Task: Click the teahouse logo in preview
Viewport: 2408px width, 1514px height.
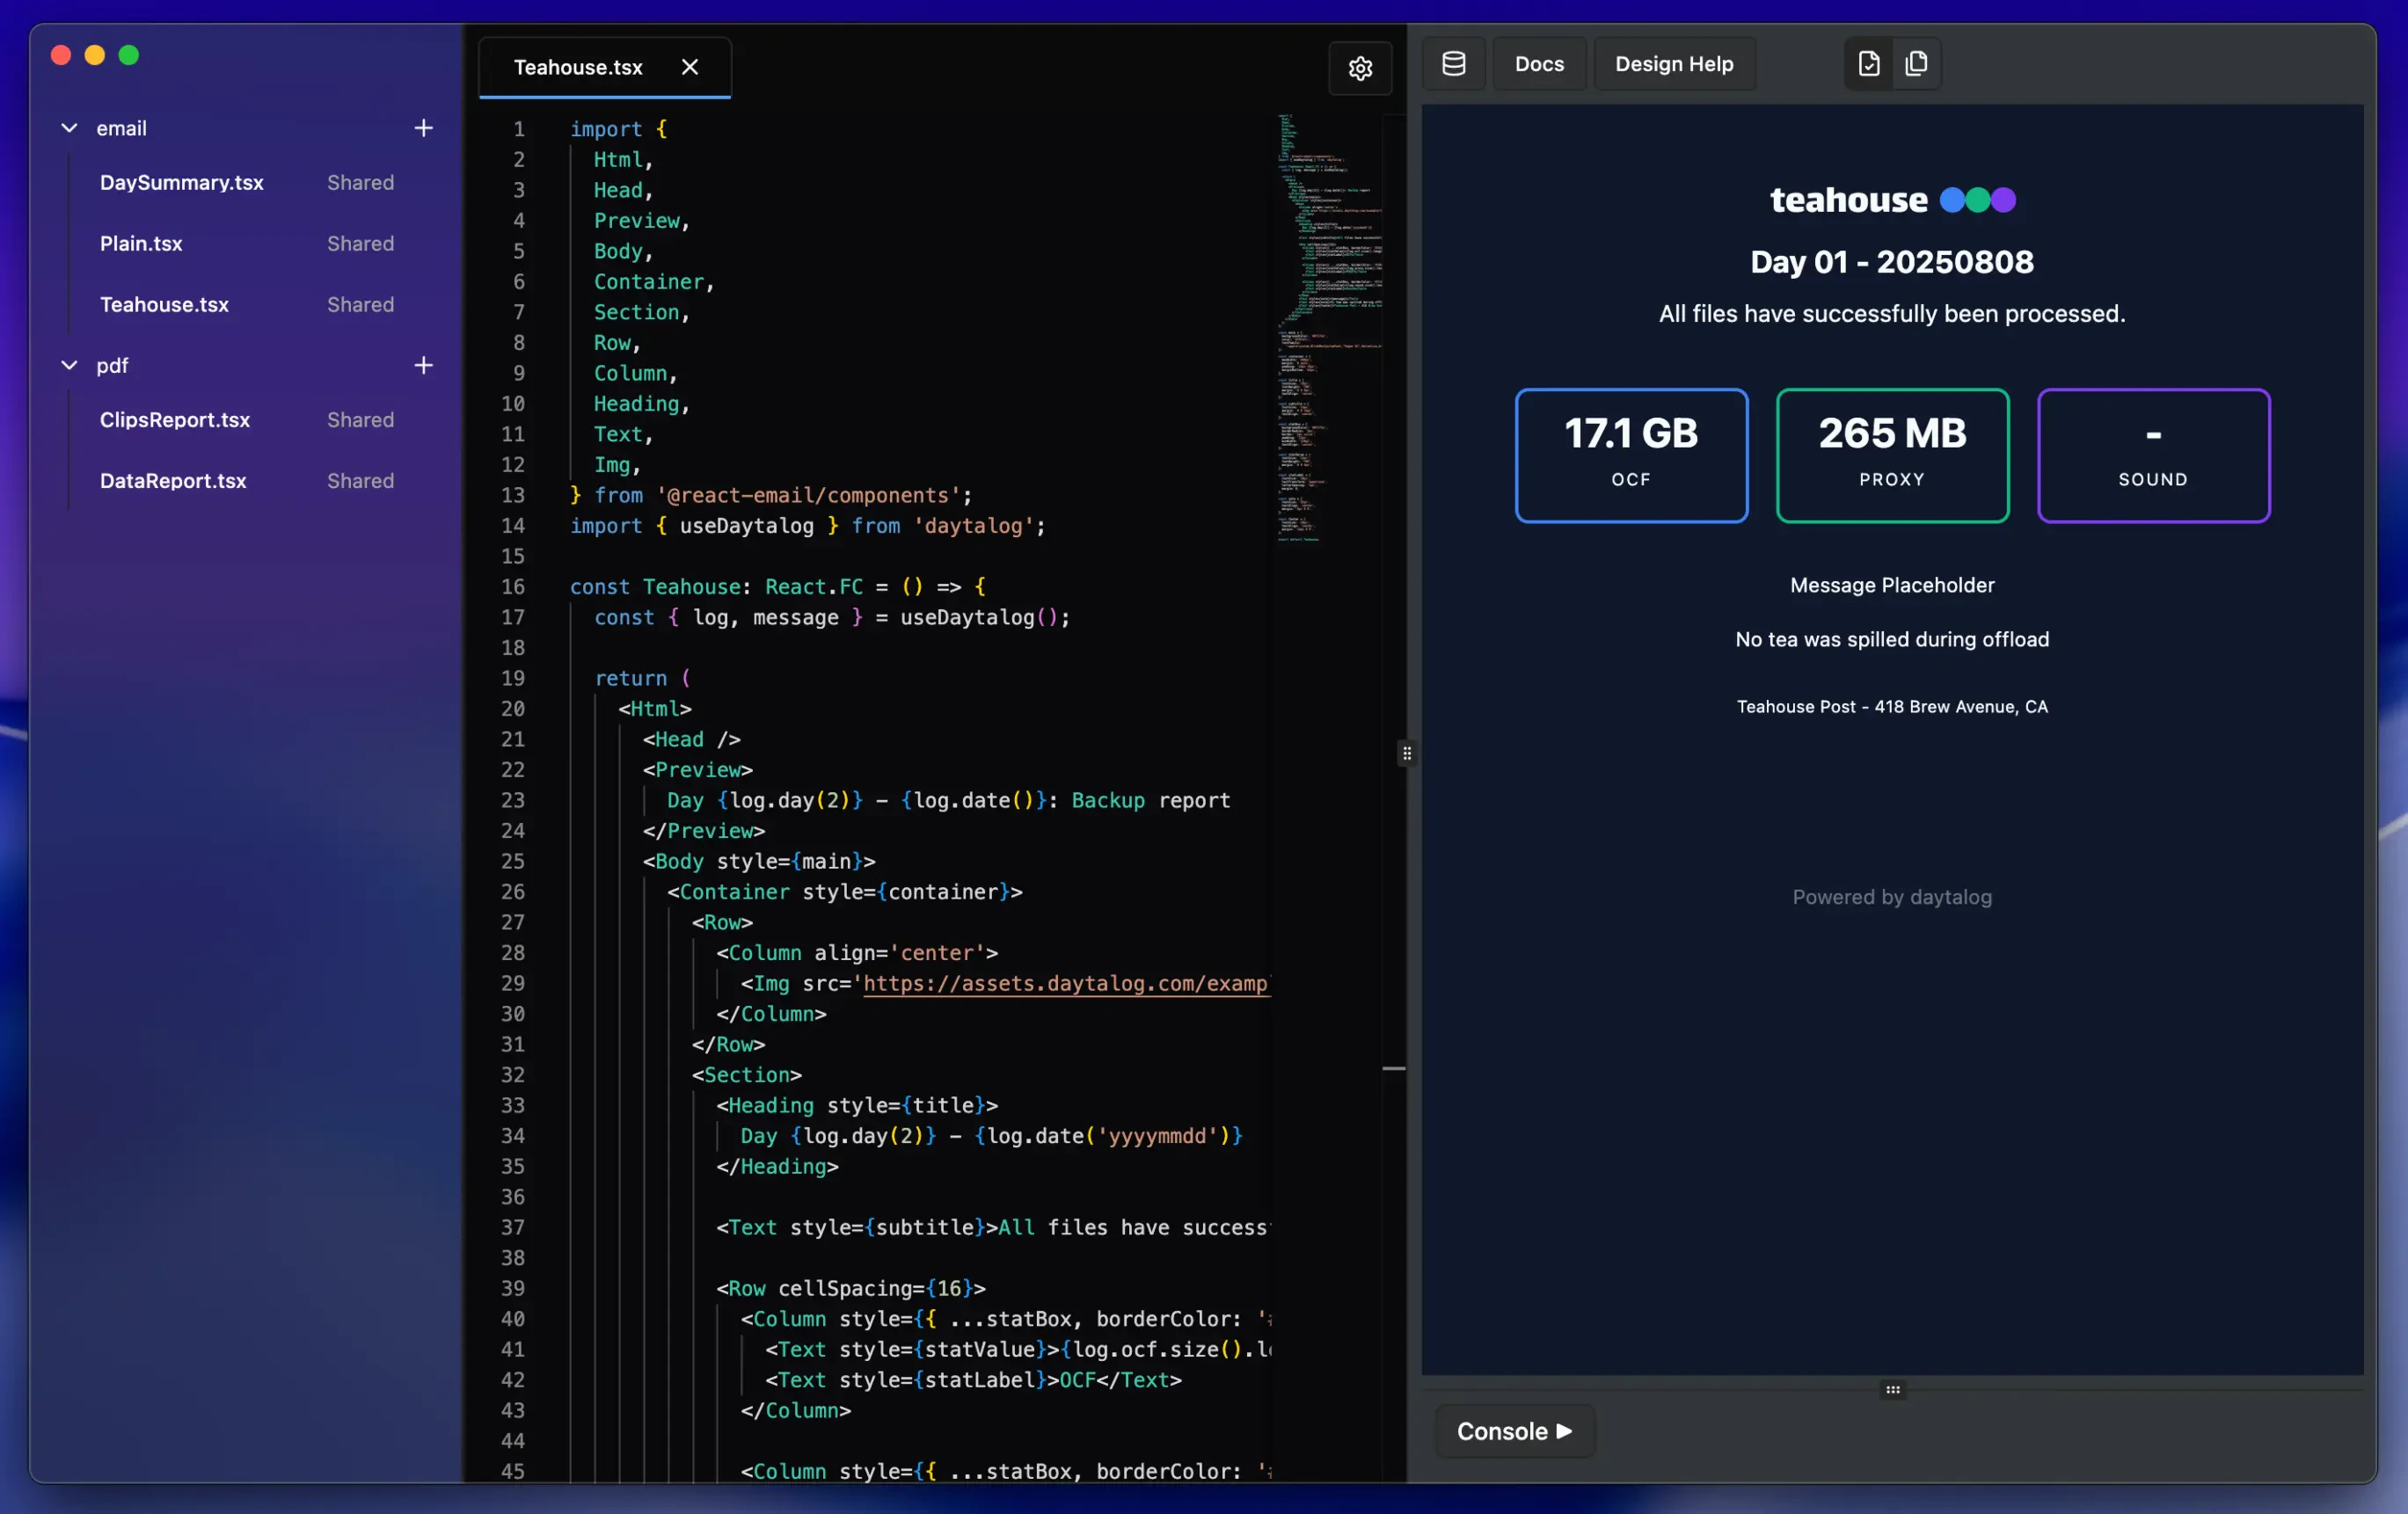Action: 1892,200
